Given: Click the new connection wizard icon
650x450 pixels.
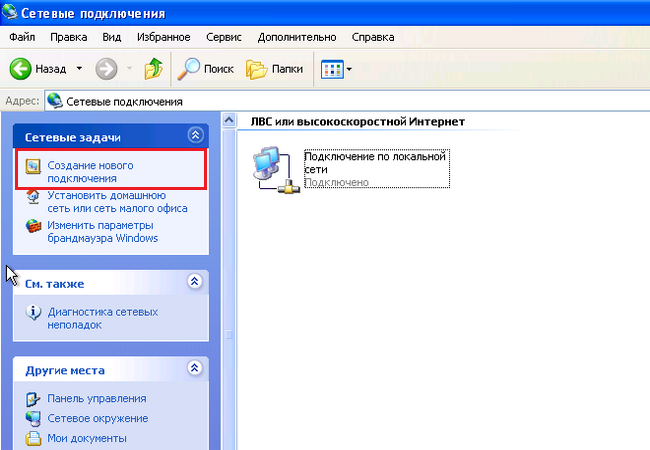Looking at the screenshot, I should (x=32, y=165).
